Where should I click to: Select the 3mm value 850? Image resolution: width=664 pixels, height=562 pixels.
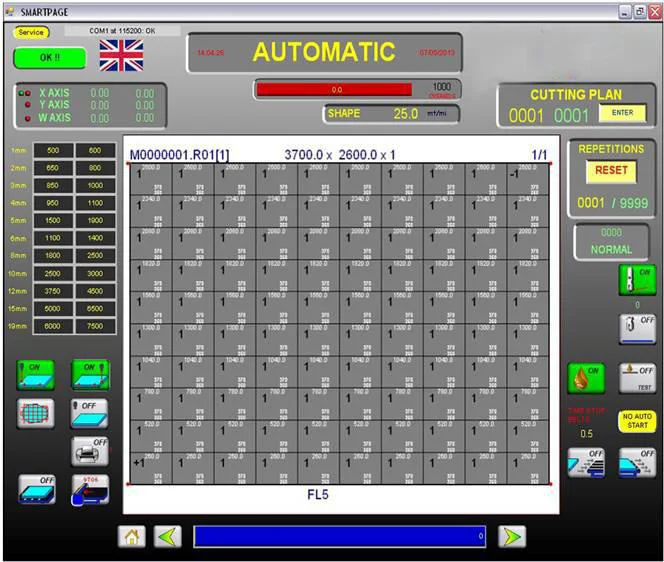[x=53, y=185]
